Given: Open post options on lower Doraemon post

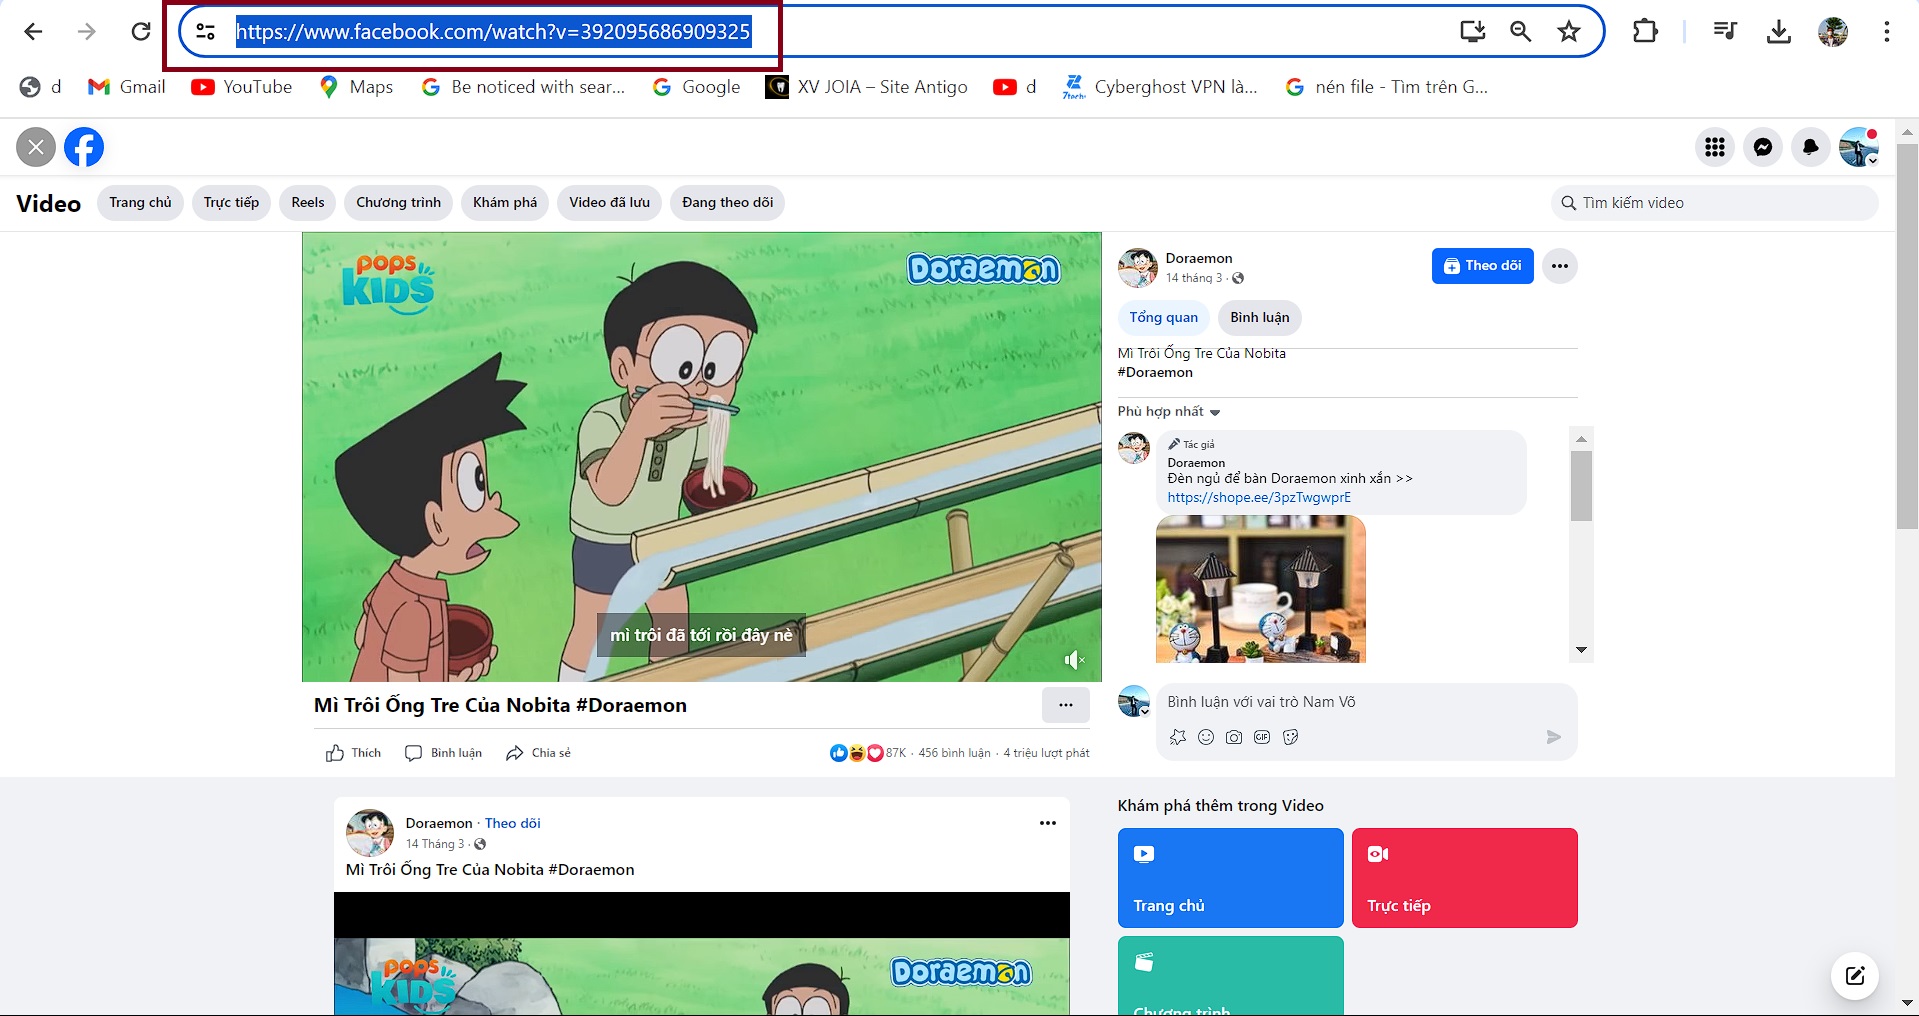Looking at the screenshot, I should 1048,823.
